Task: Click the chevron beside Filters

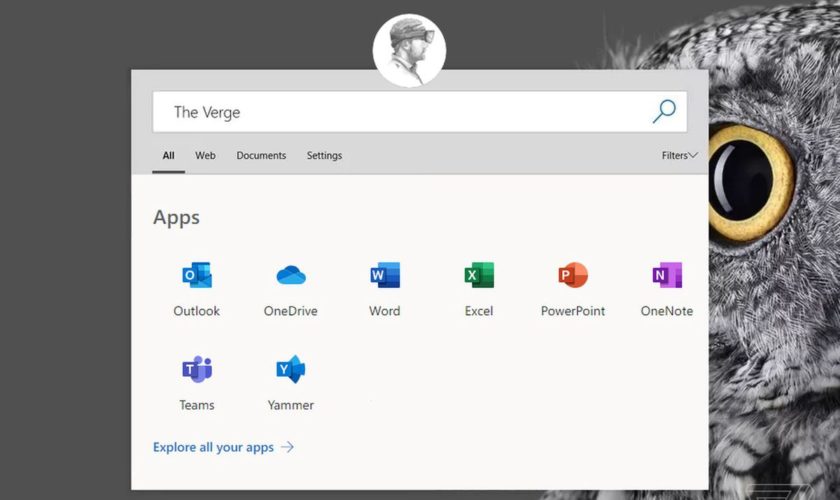Action: point(693,156)
